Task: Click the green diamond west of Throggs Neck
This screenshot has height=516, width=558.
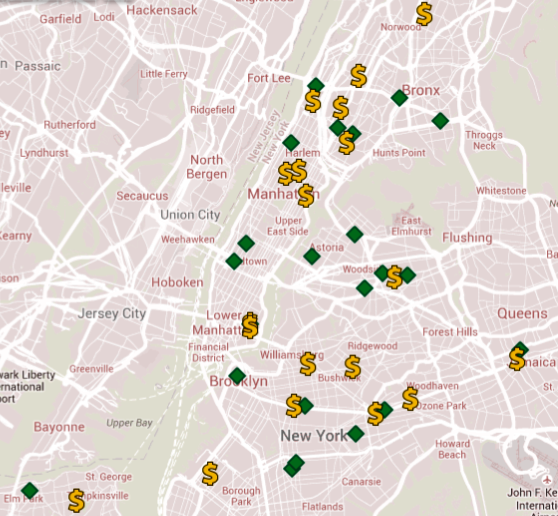Action: (440, 121)
